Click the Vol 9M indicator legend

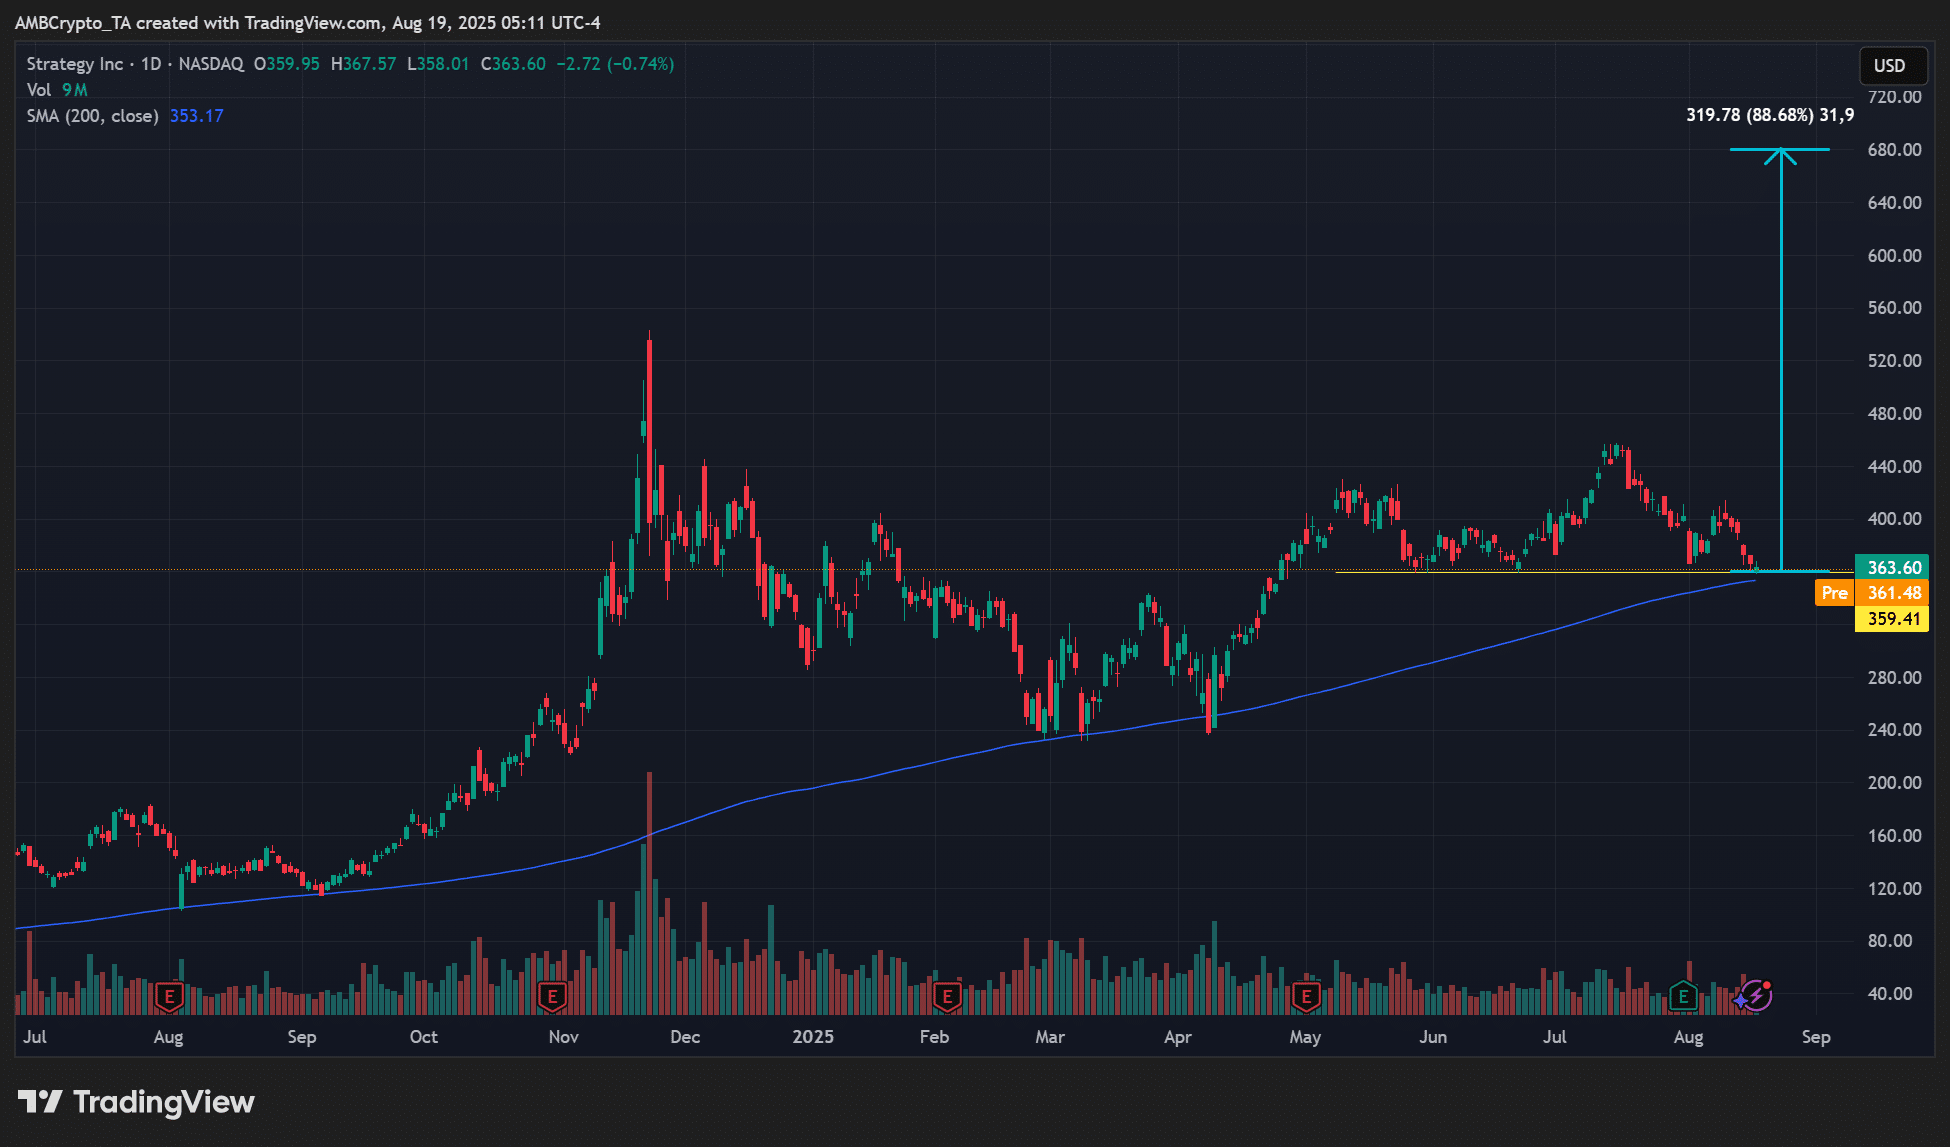pos(57,90)
